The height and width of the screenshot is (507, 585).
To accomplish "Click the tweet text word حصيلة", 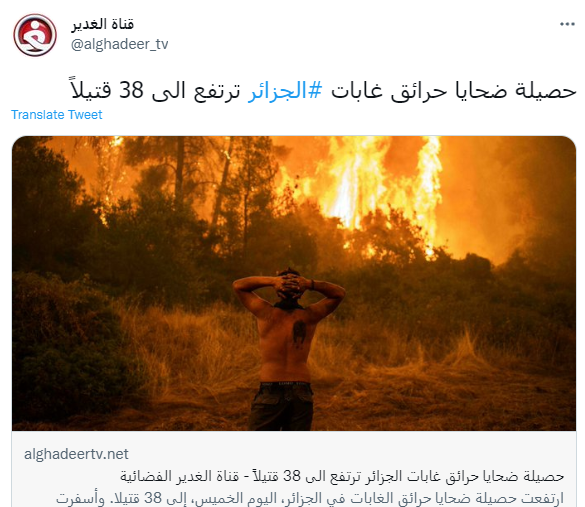I will pyautogui.click(x=545, y=91).
